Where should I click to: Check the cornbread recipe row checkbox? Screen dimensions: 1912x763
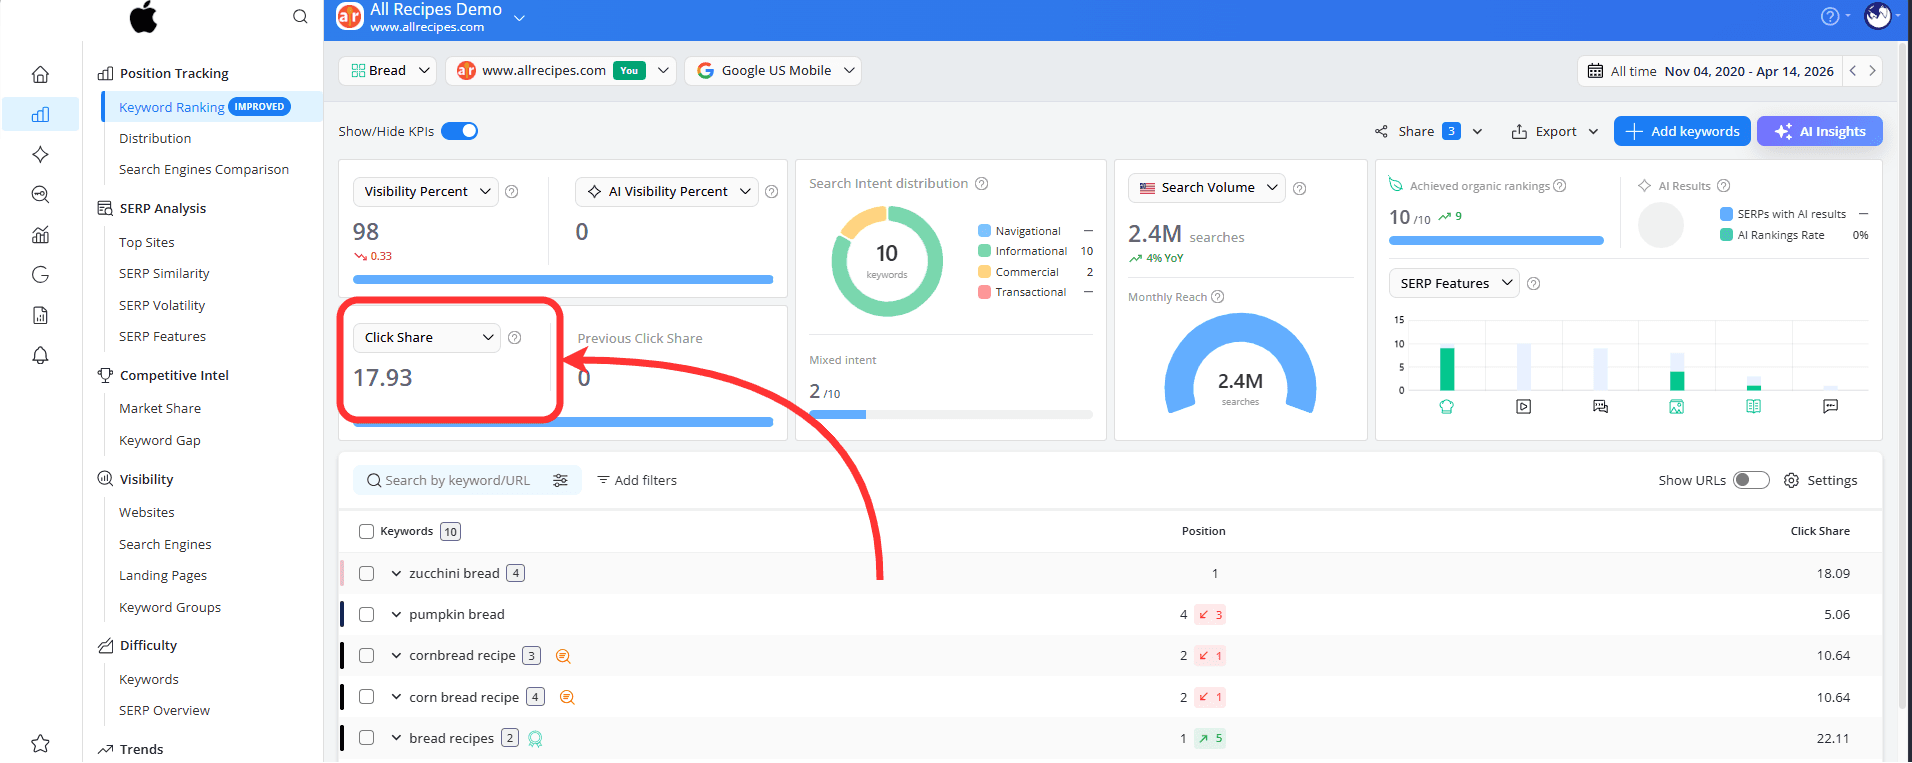(366, 655)
